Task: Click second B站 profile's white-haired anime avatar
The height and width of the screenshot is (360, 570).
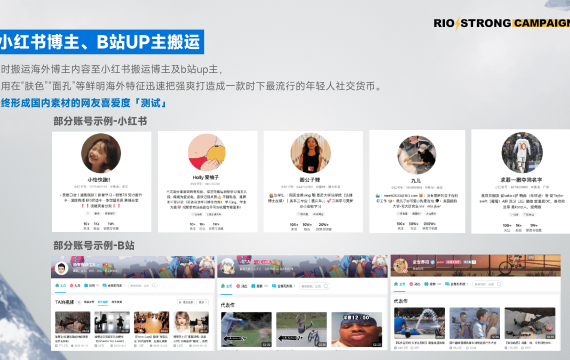Action: (228, 267)
